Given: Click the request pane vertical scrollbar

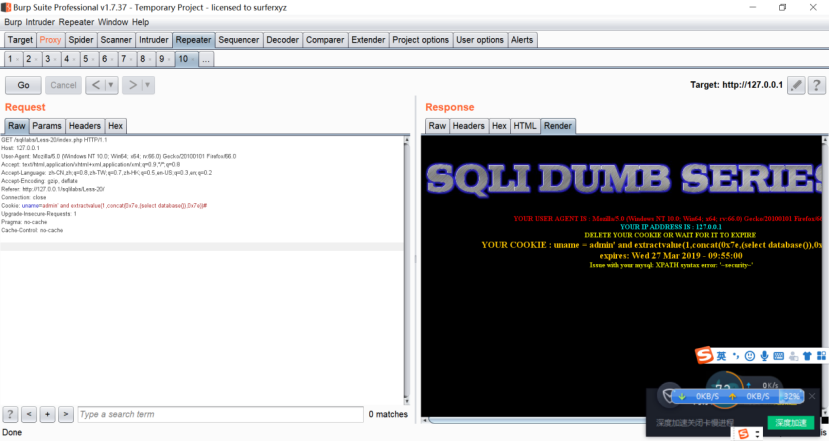Looking at the screenshot, I should coord(407,270).
